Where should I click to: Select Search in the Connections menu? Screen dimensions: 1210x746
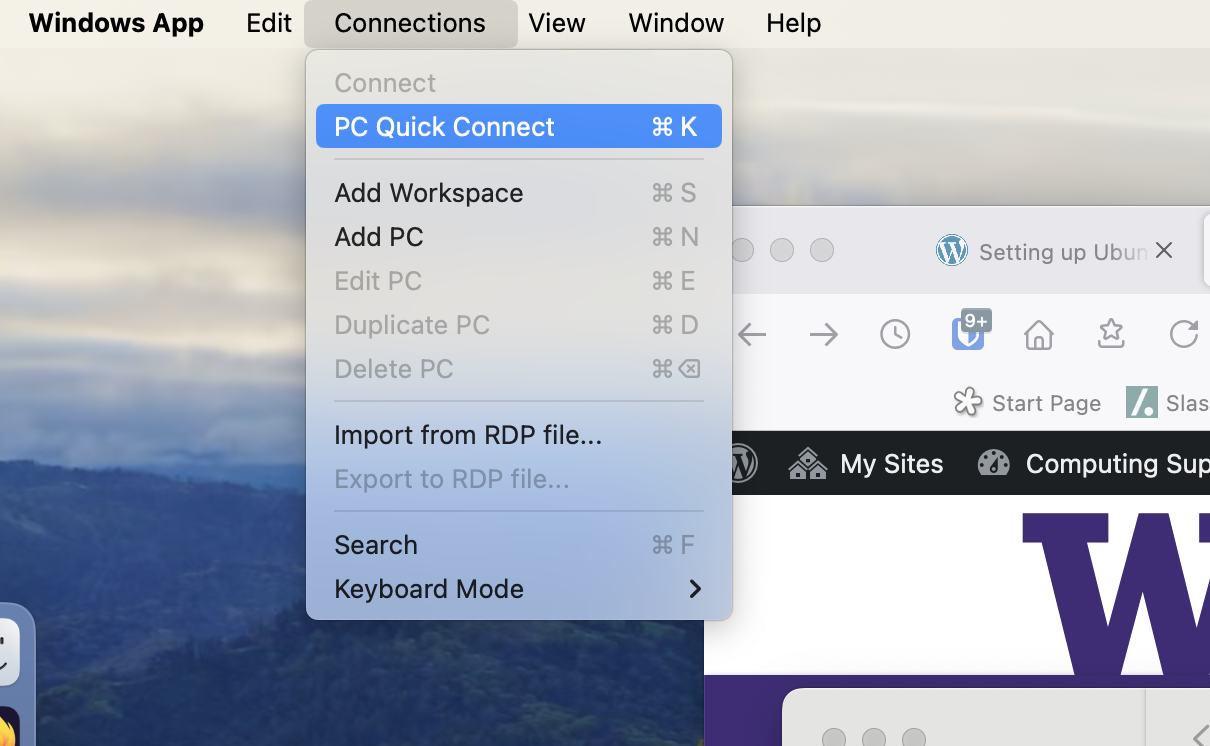[518, 545]
